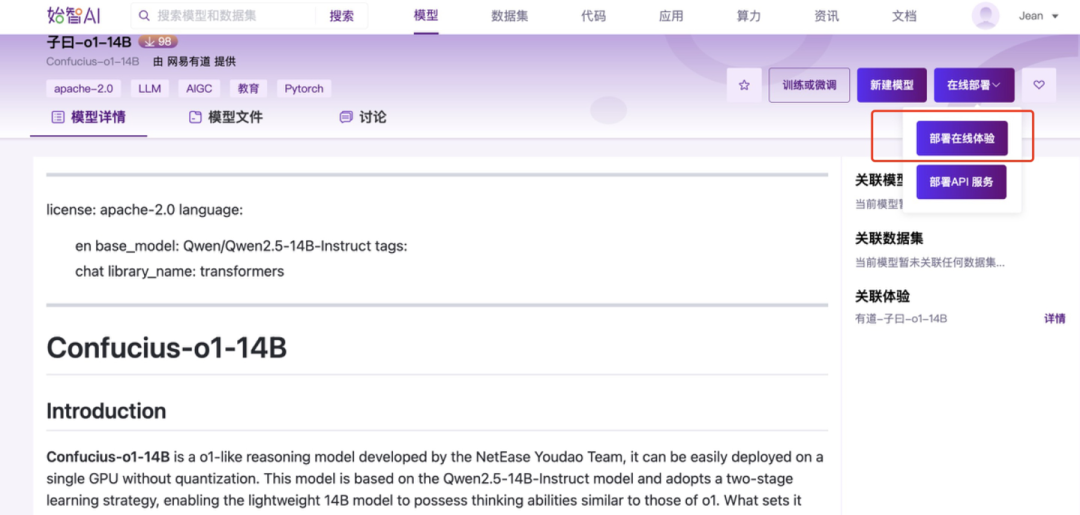Click the chat library_name: transformers line
The height and width of the screenshot is (515, 1080).
point(180,271)
